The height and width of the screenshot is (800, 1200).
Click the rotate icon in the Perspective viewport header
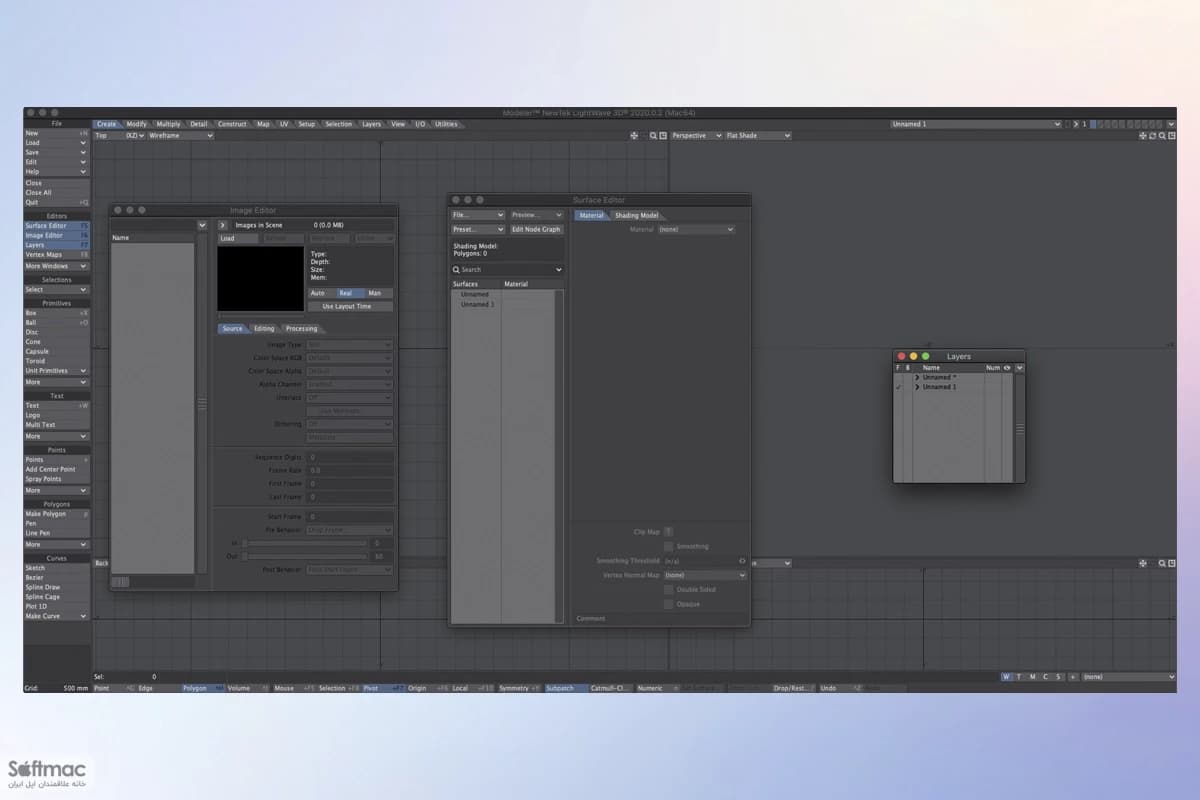[1153, 135]
